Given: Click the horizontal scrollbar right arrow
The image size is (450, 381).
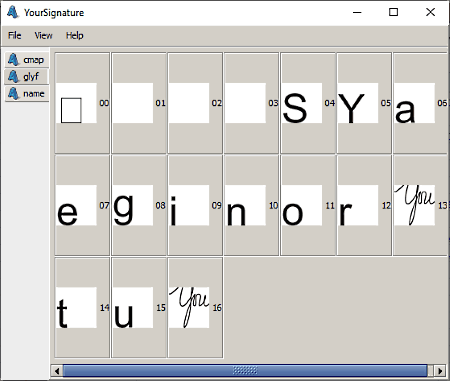Looking at the screenshot, I should point(440,371).
